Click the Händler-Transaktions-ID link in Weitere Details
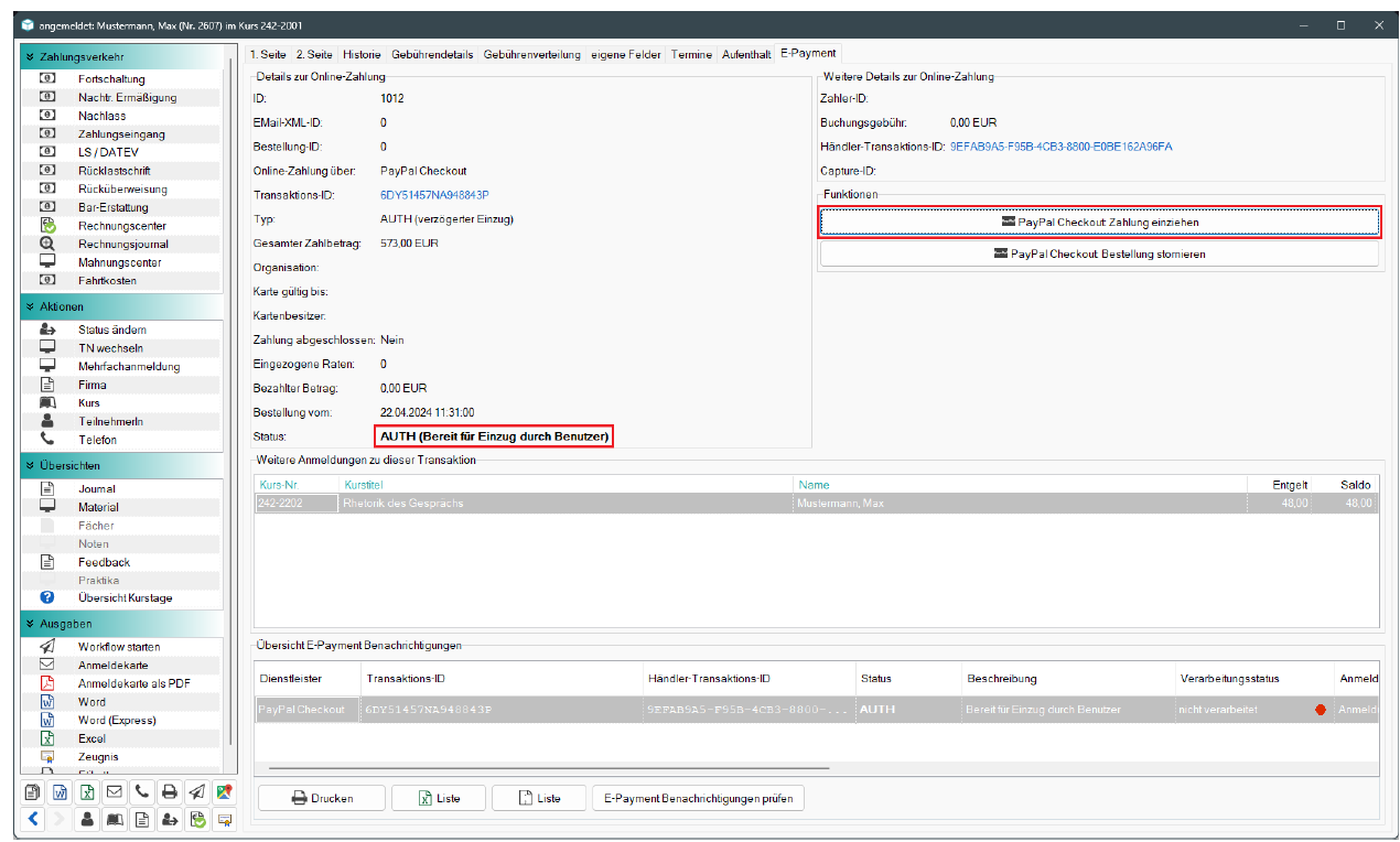 (x=1061, y=147)
